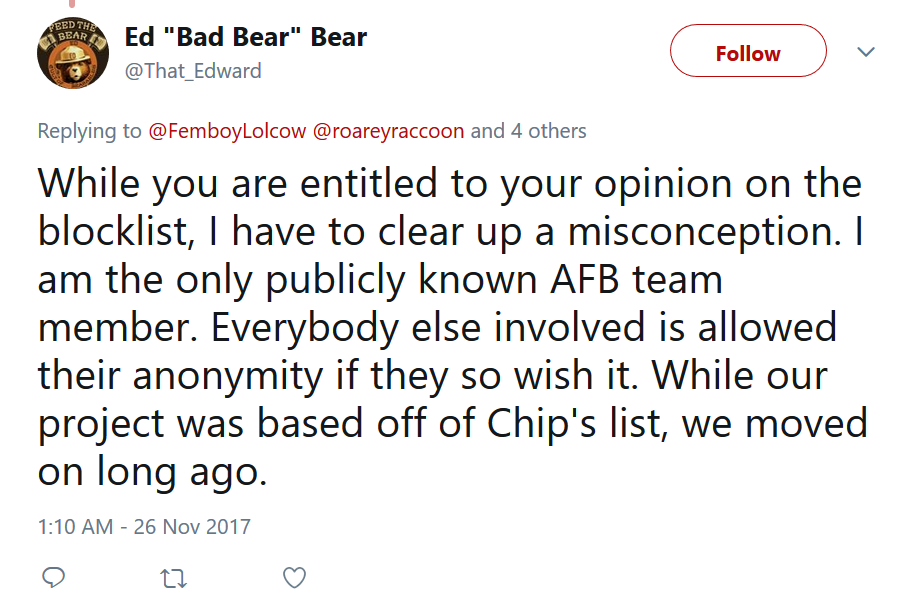Open the 1:10 AM timestamp permalink

(x=75, y=526)
